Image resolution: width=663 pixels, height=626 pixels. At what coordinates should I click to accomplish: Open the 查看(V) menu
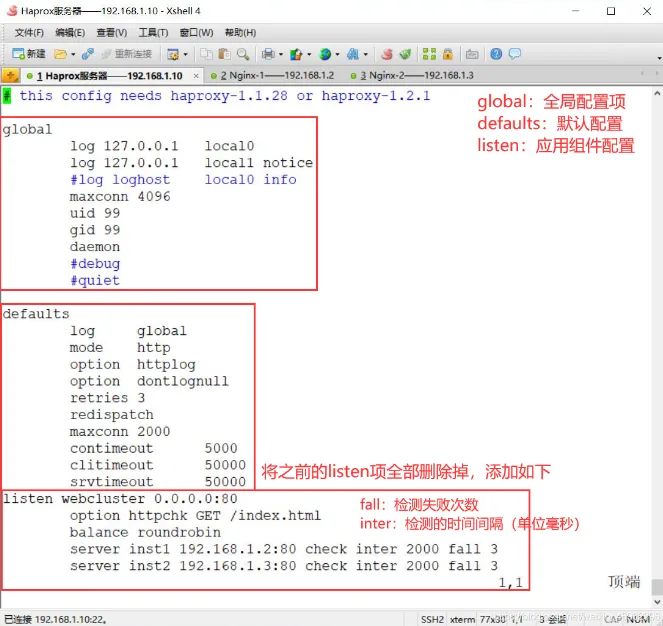point(112,33)
